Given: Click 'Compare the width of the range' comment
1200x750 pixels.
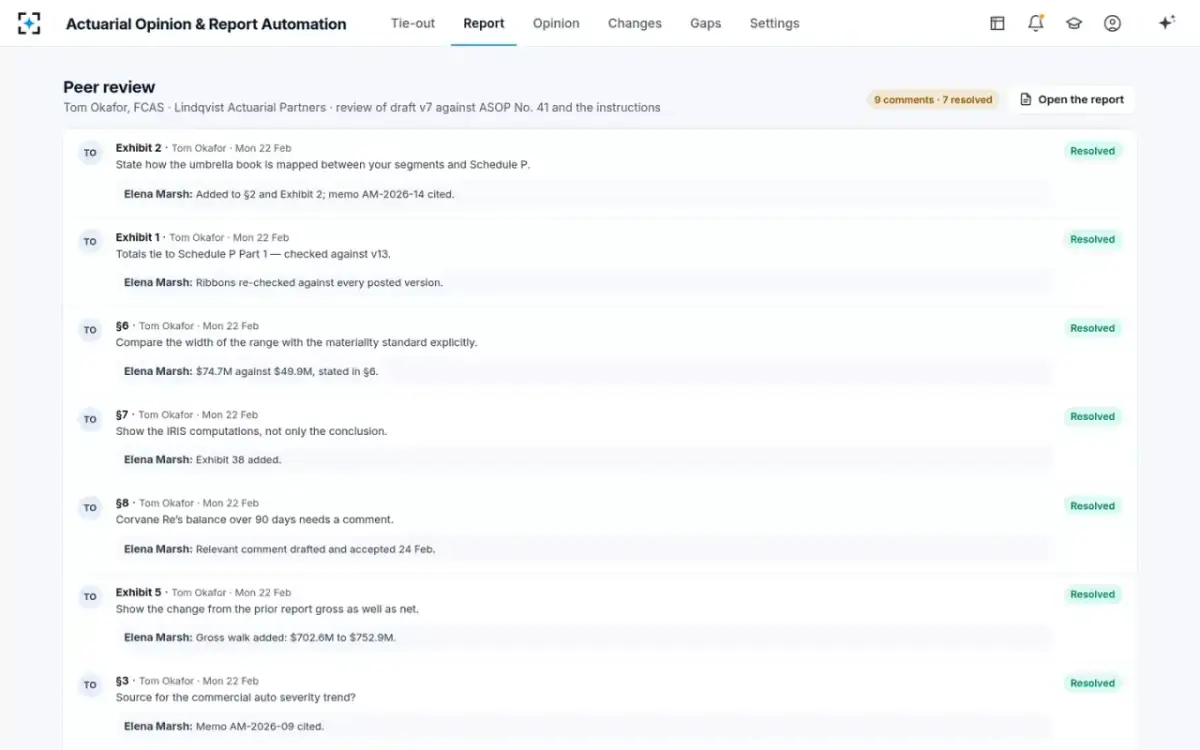Looking at the screenshot, I should (x=296, y=342).
